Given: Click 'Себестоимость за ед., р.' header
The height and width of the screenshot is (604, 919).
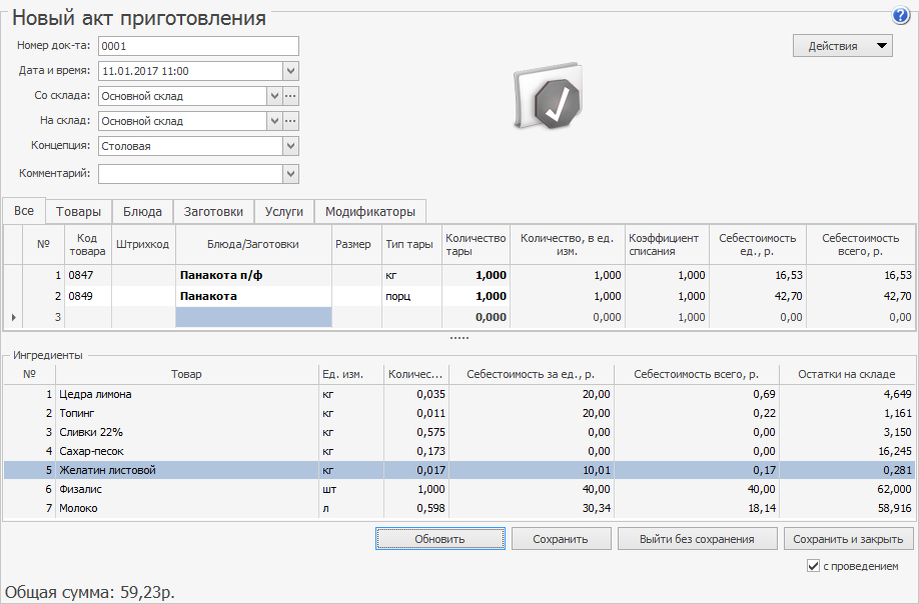Looking at the screenshot, I should [531, 374].
